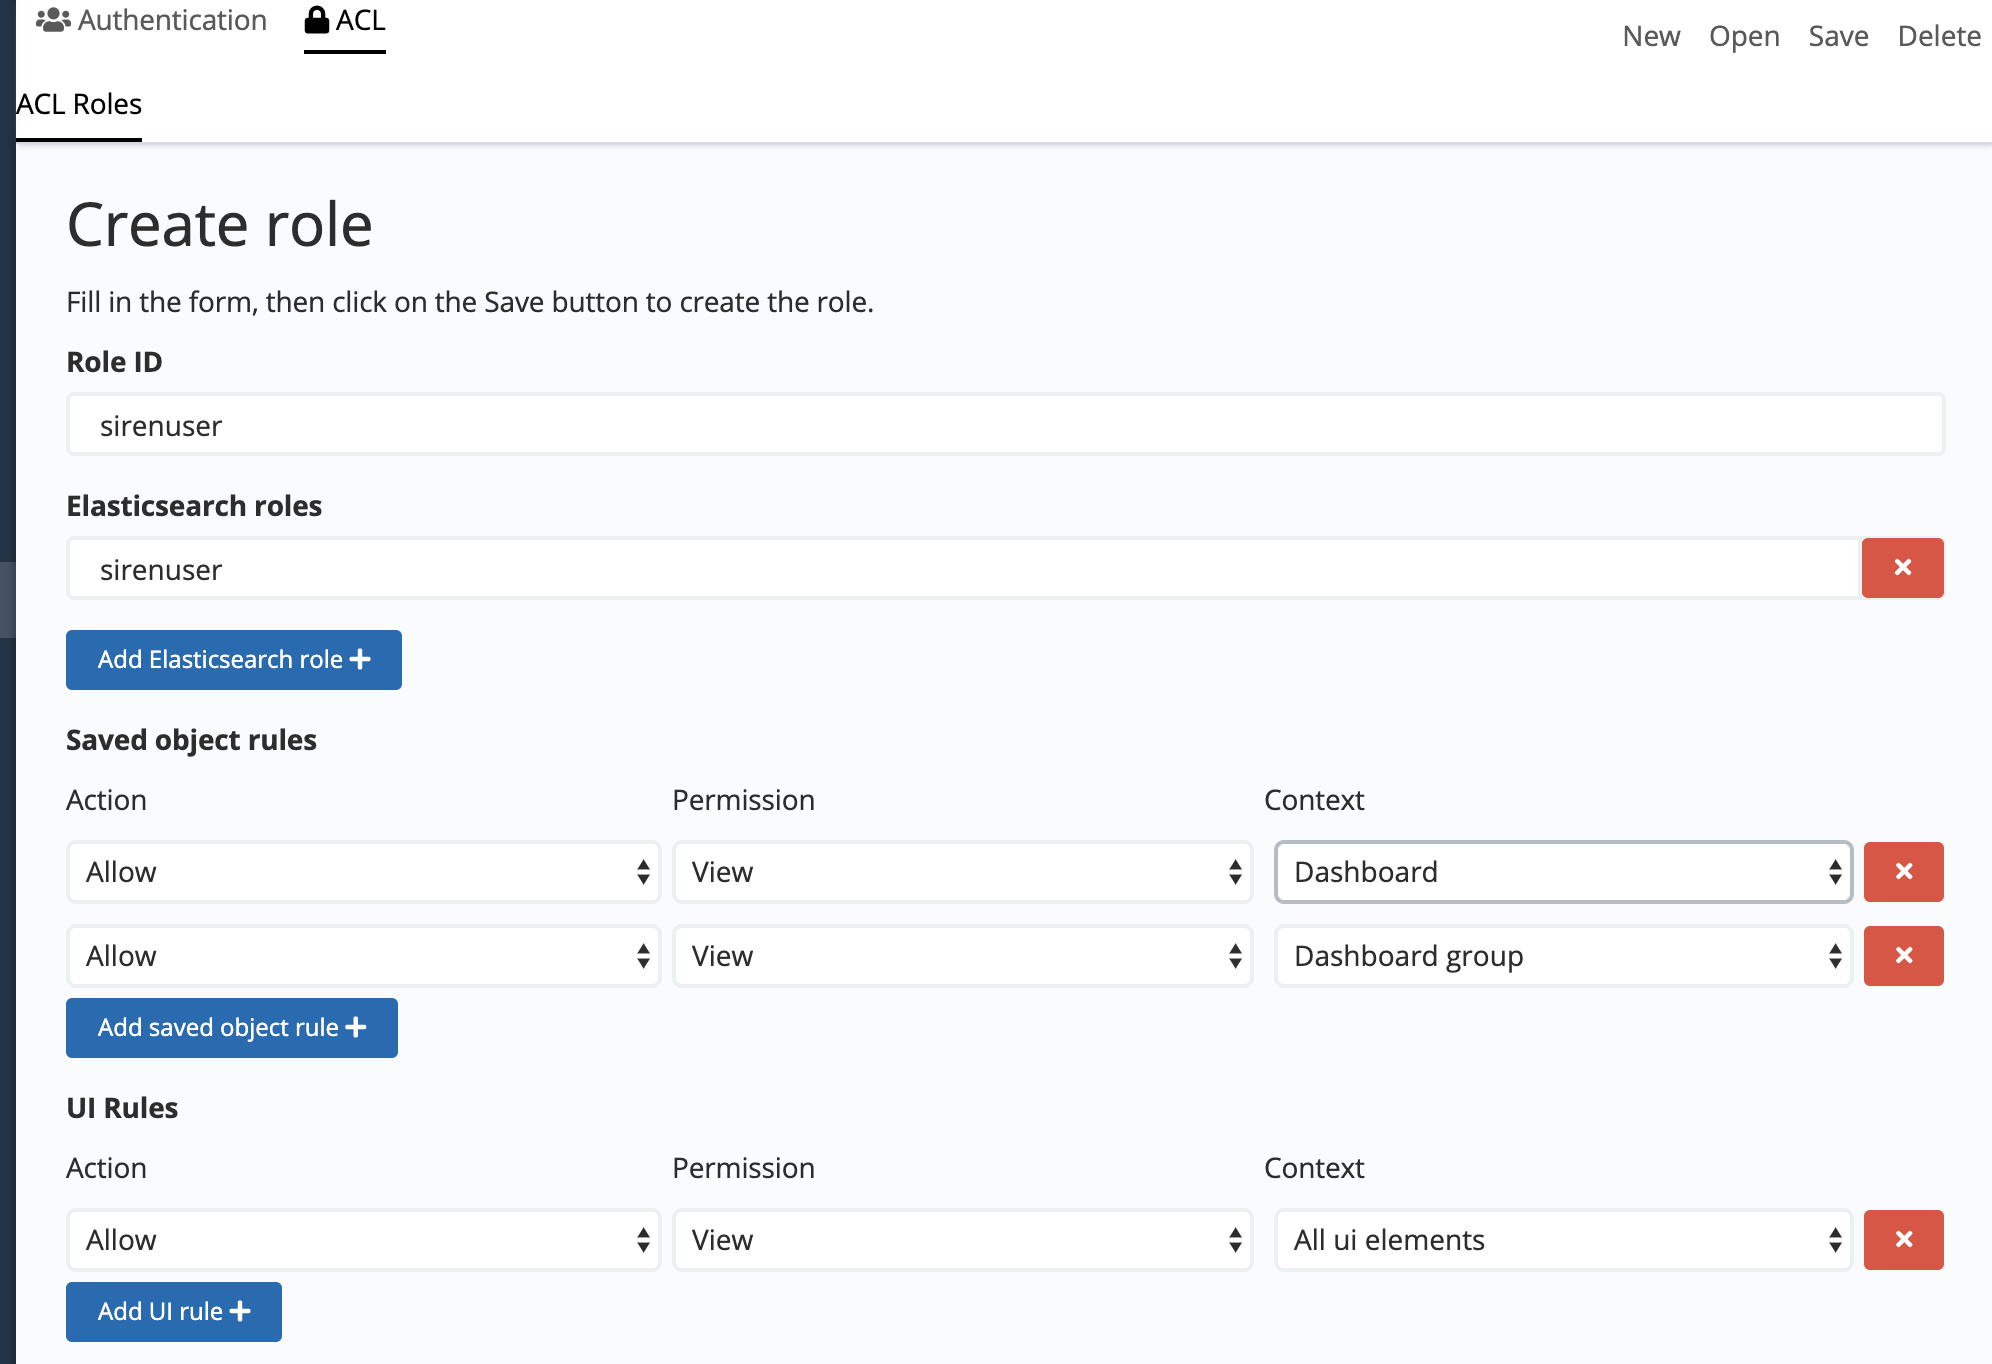
Task: Open the All ui elements context dropdown
Action: coord(1563,1240)
